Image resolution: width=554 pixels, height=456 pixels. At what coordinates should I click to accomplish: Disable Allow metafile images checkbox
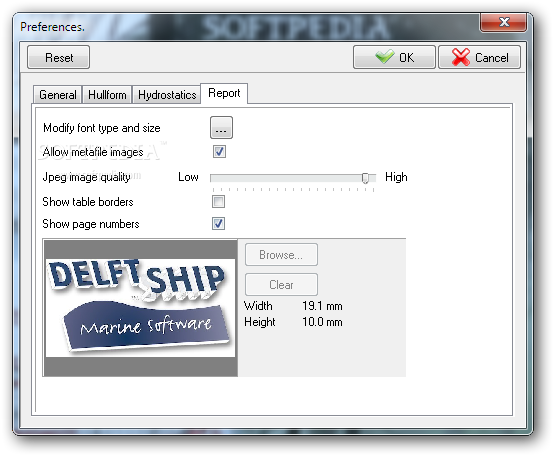(219, 152)
